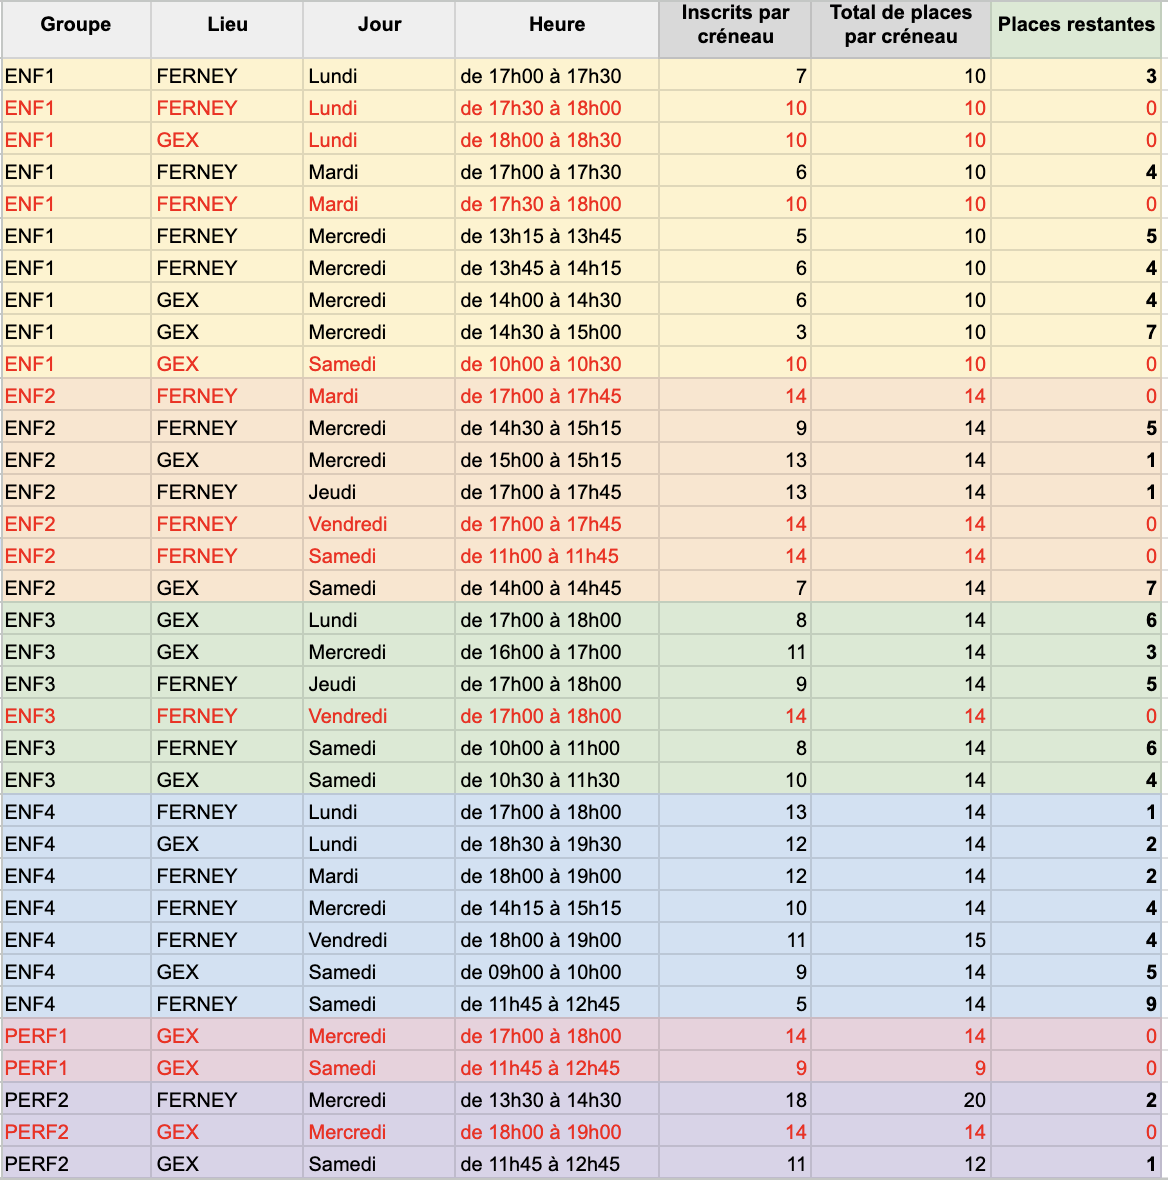Select cell 'de 13h15 à 13h45'
The image size is (1168, 1180).
pyautogui.click(x=557, y=236)
